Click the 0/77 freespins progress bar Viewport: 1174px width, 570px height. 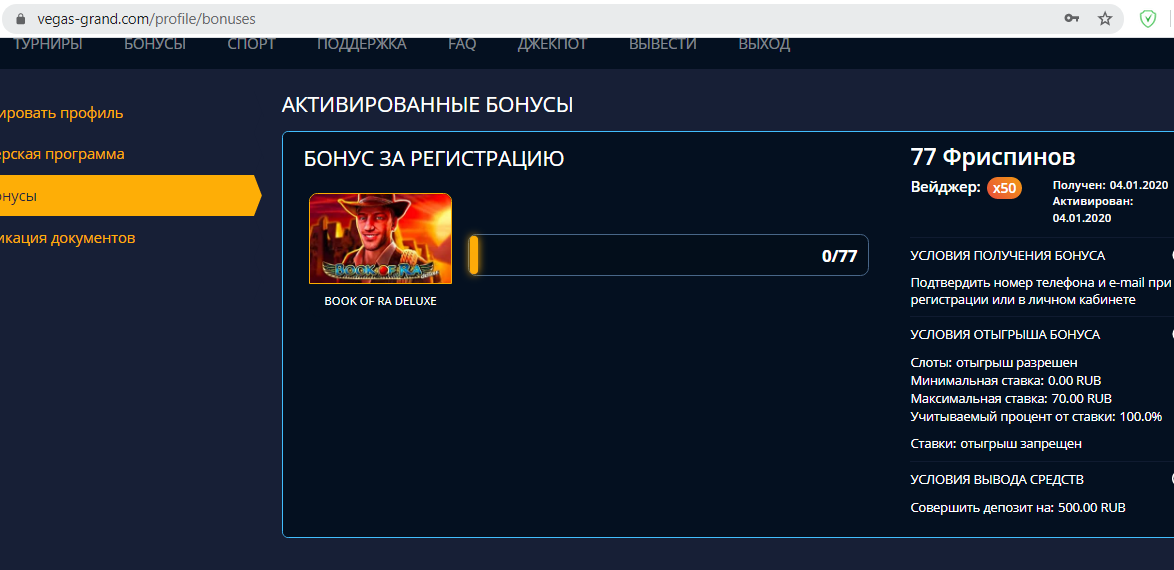(669, 255)
